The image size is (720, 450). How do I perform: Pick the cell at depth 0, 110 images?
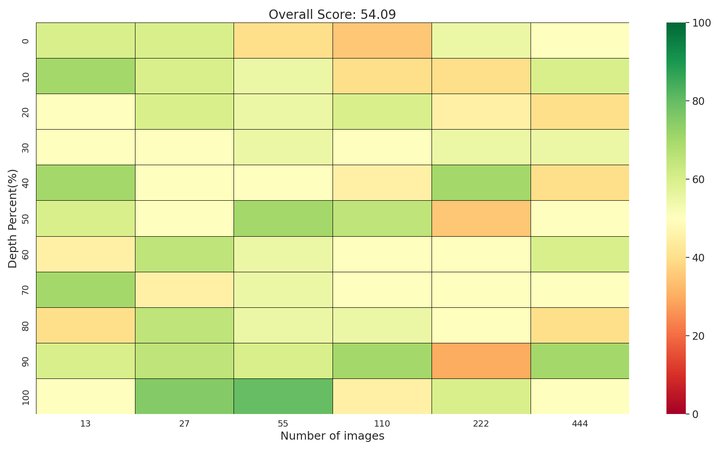[381, 40]
